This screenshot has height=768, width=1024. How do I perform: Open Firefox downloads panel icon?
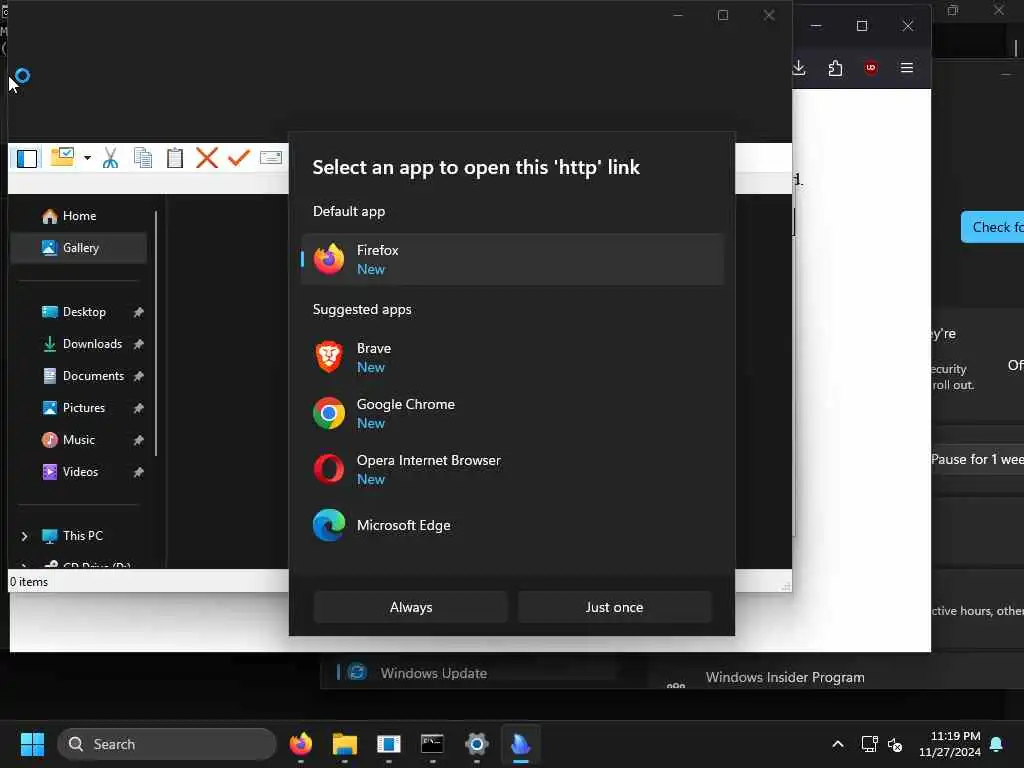pyautogui.click(x=799, y=68)
